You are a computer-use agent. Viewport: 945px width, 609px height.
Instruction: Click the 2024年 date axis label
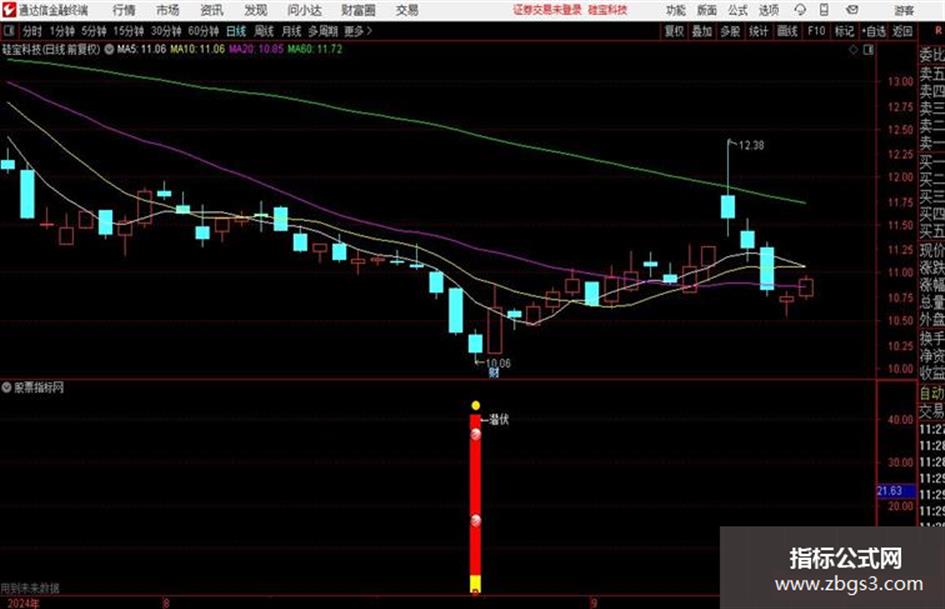[x=24, y=603]
